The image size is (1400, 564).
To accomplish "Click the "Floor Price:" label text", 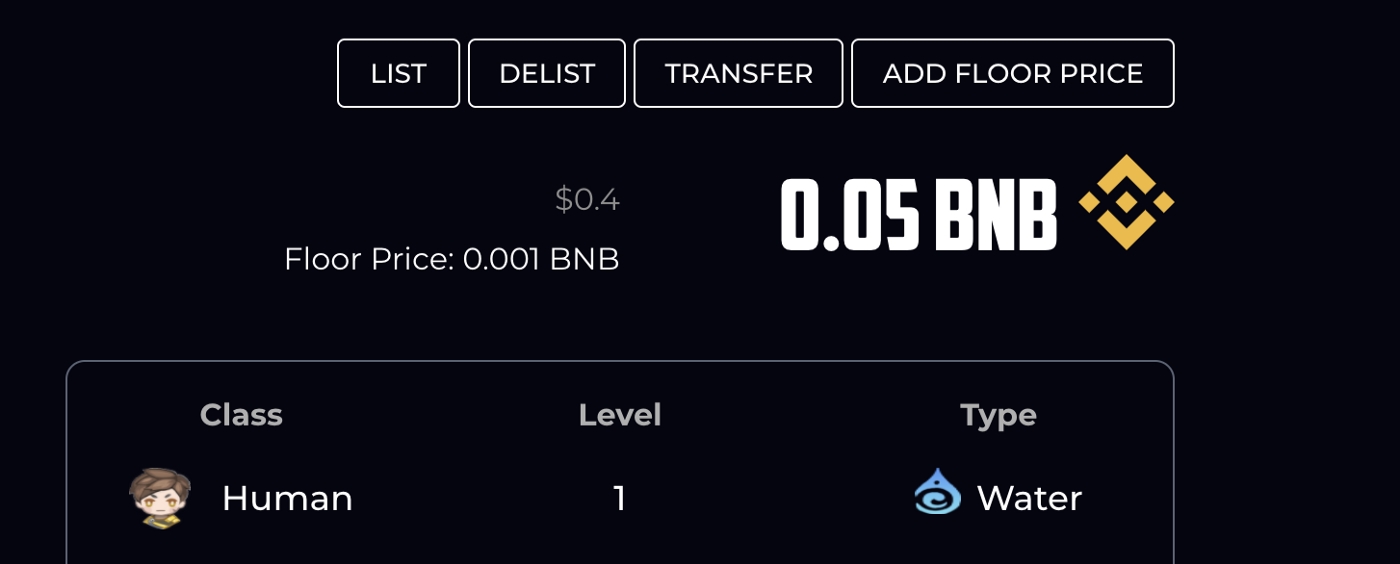I will click(370, 260).
